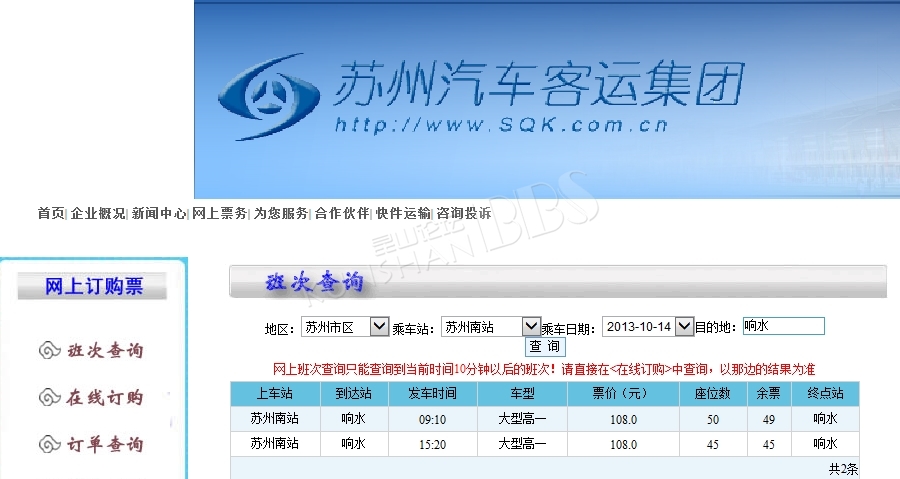This screenshot has width=900, height=479.
Task: Go to 首页 in the navigation bar
Action: tap(51, 213)
